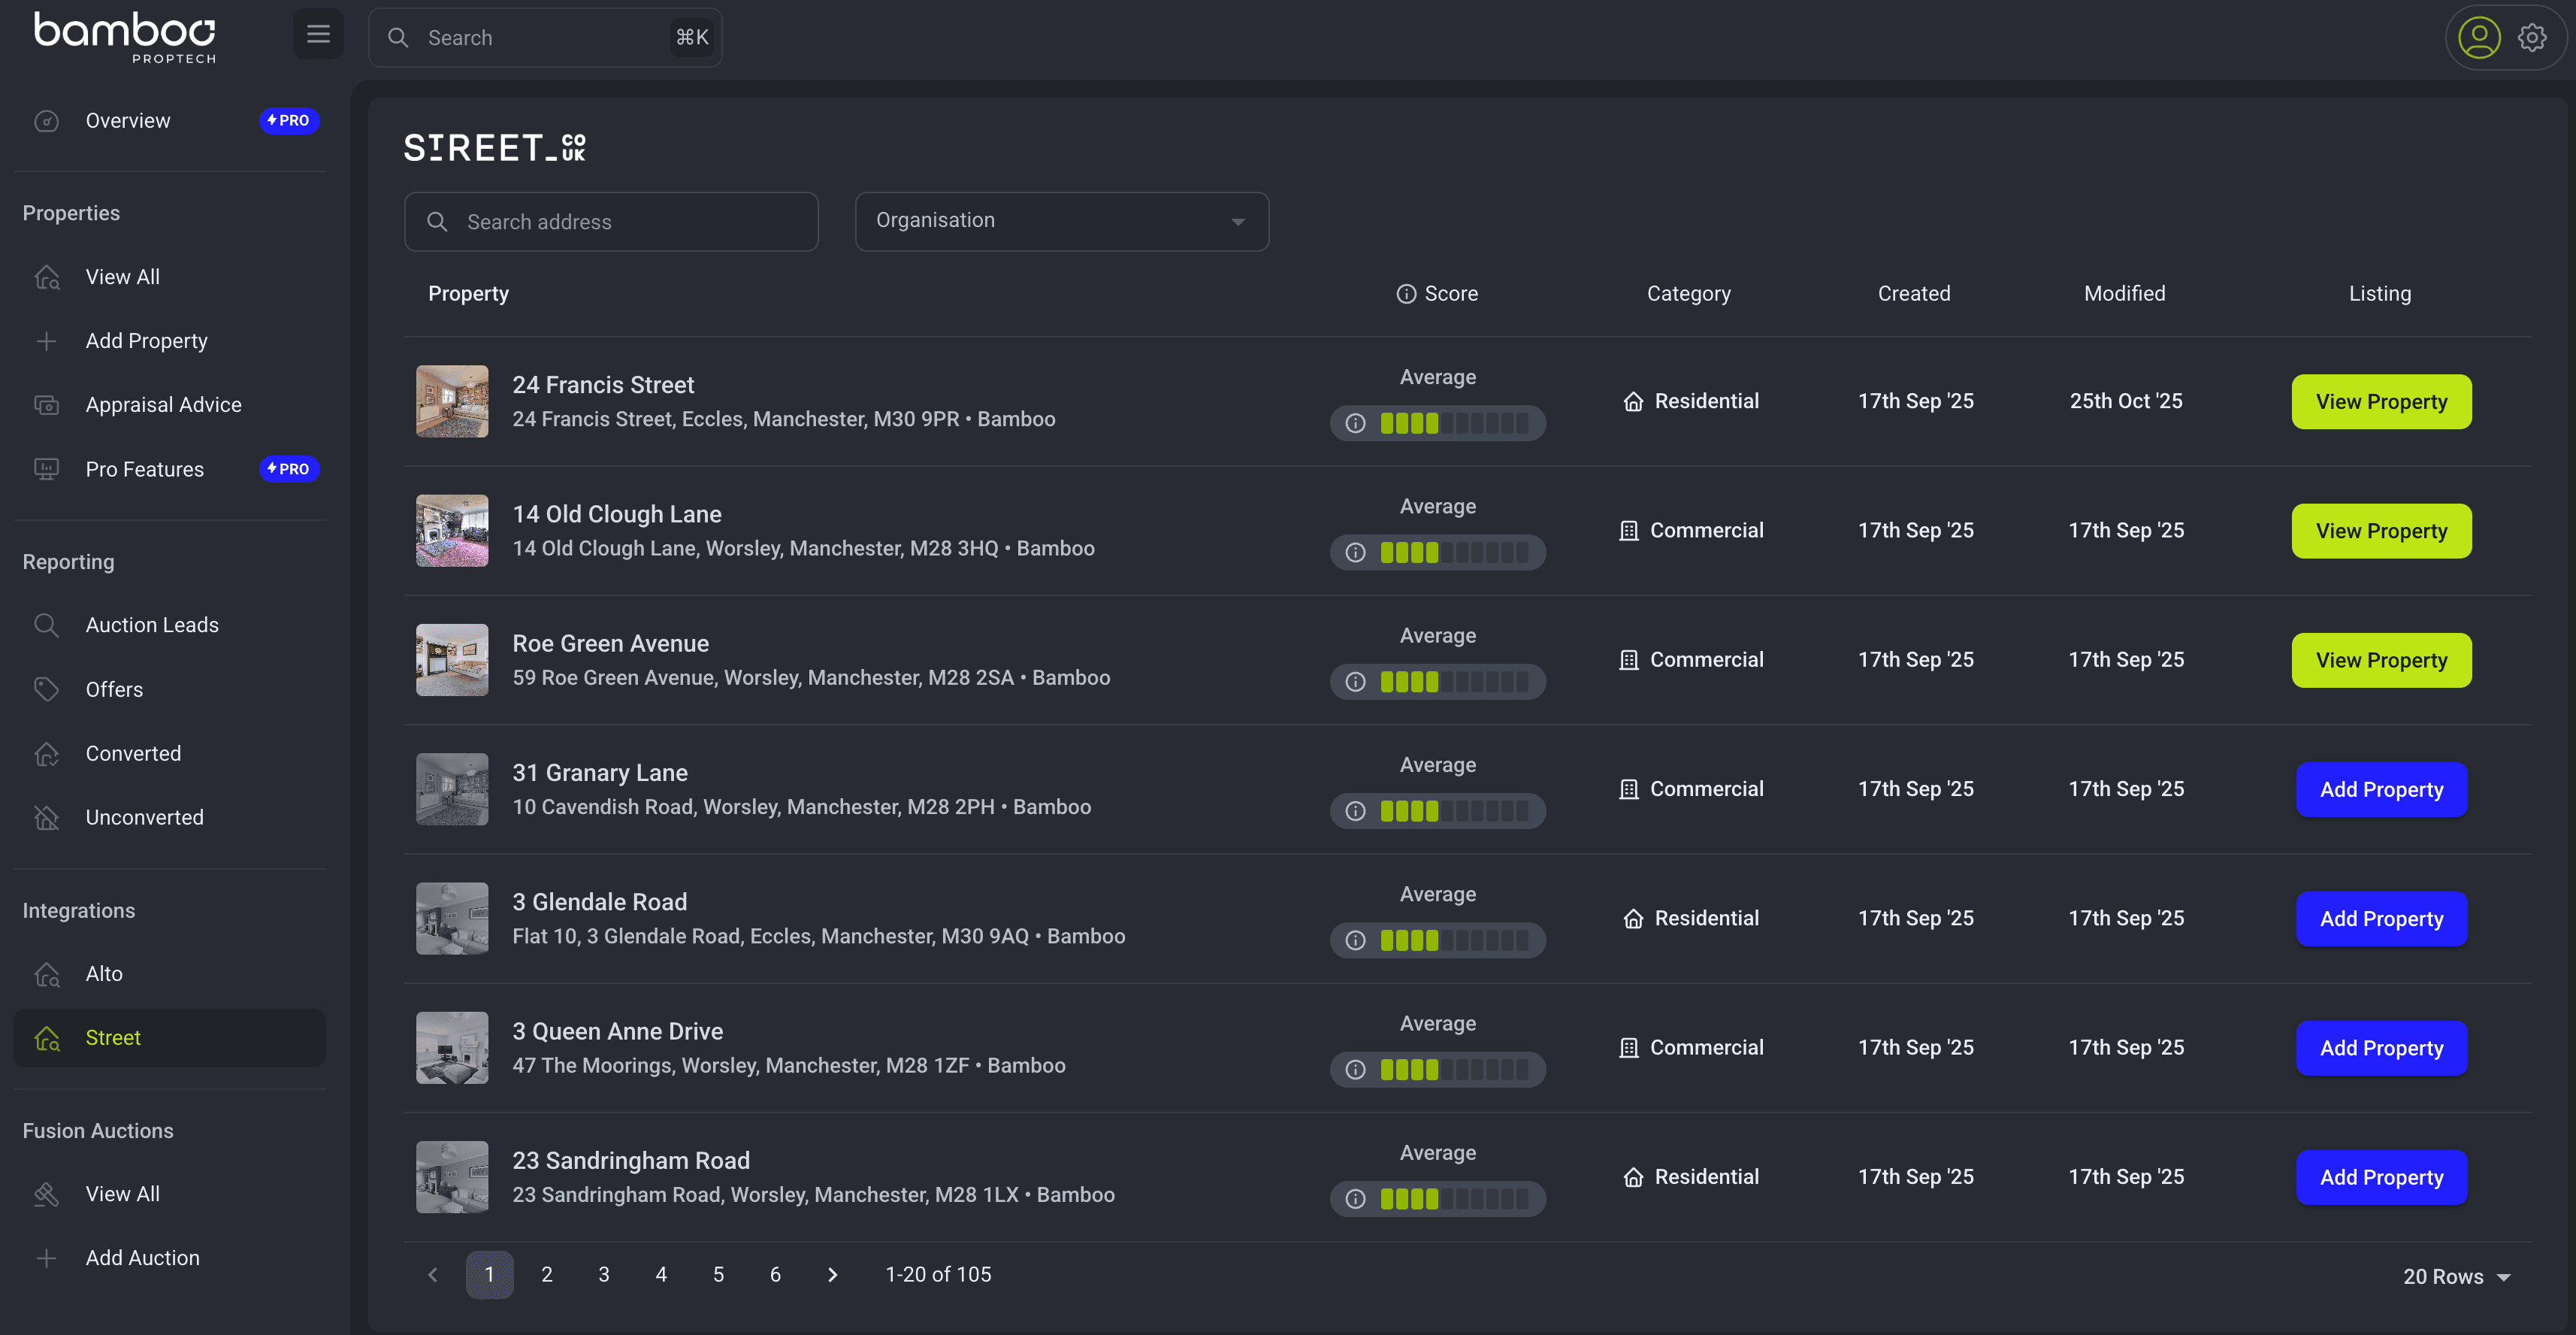This screenshot has width=2576, height=1335.
Task: Click the hamburger menu icon
Action: click(318, 35)
